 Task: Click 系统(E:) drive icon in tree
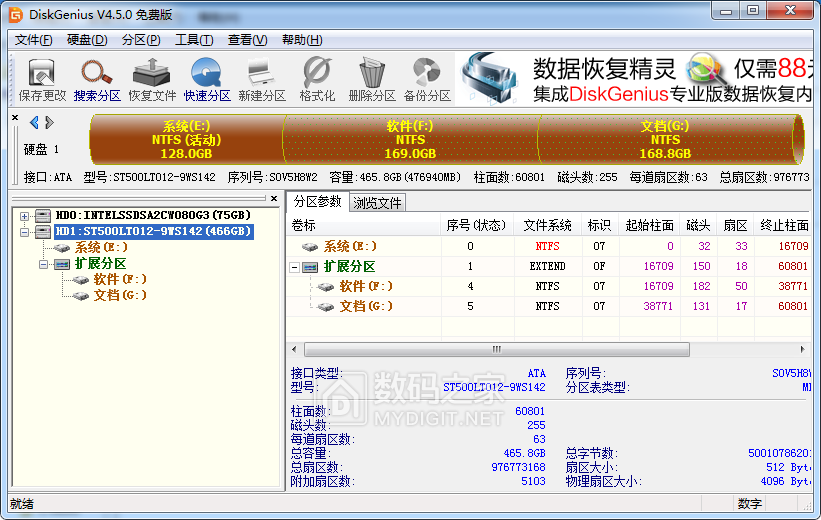pos(62,248)
